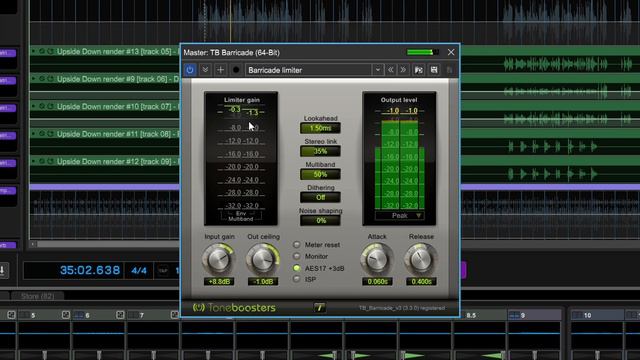Viewport: 640px width, 360px height.
Task: Click the green CPU meter in the title bar
Action: 423,52
